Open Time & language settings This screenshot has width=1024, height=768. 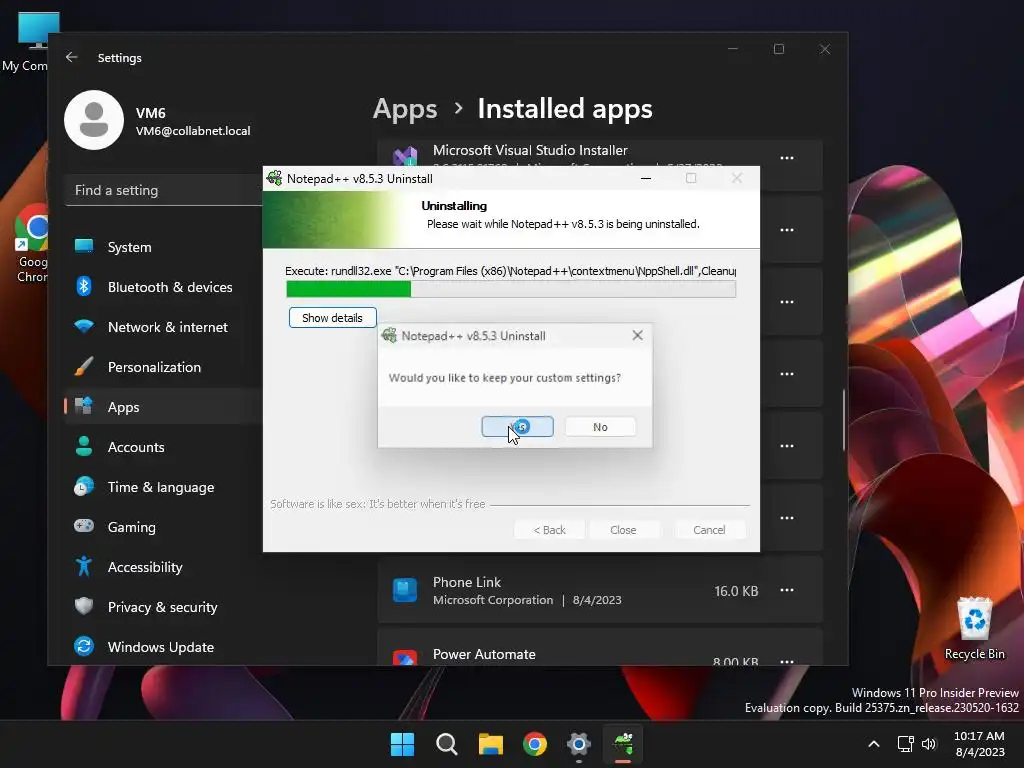click(163, 487)
